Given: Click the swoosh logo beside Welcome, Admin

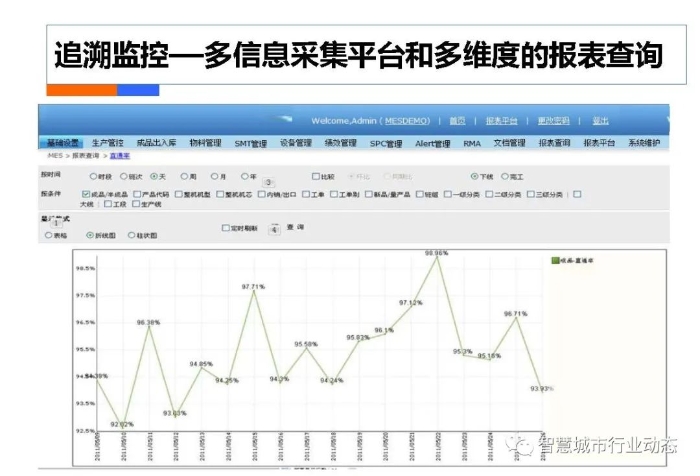Looking at the screenshot, I should (285, 118).
